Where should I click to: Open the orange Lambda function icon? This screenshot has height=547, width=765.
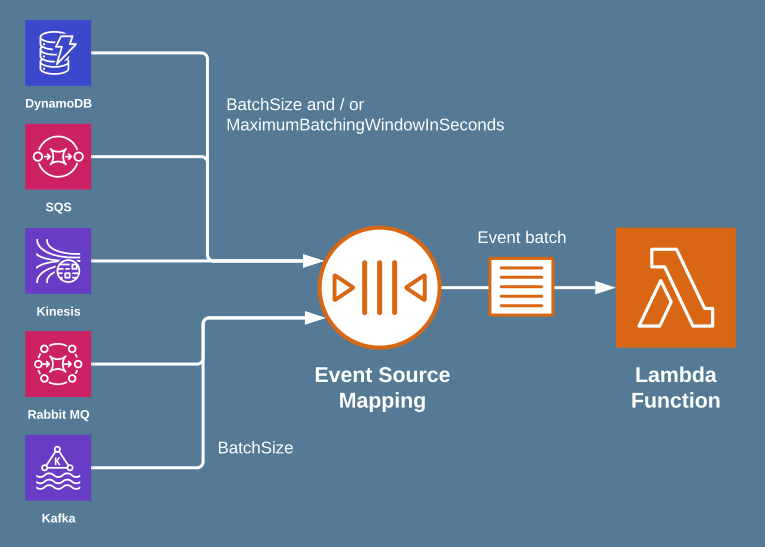(675, 288)
